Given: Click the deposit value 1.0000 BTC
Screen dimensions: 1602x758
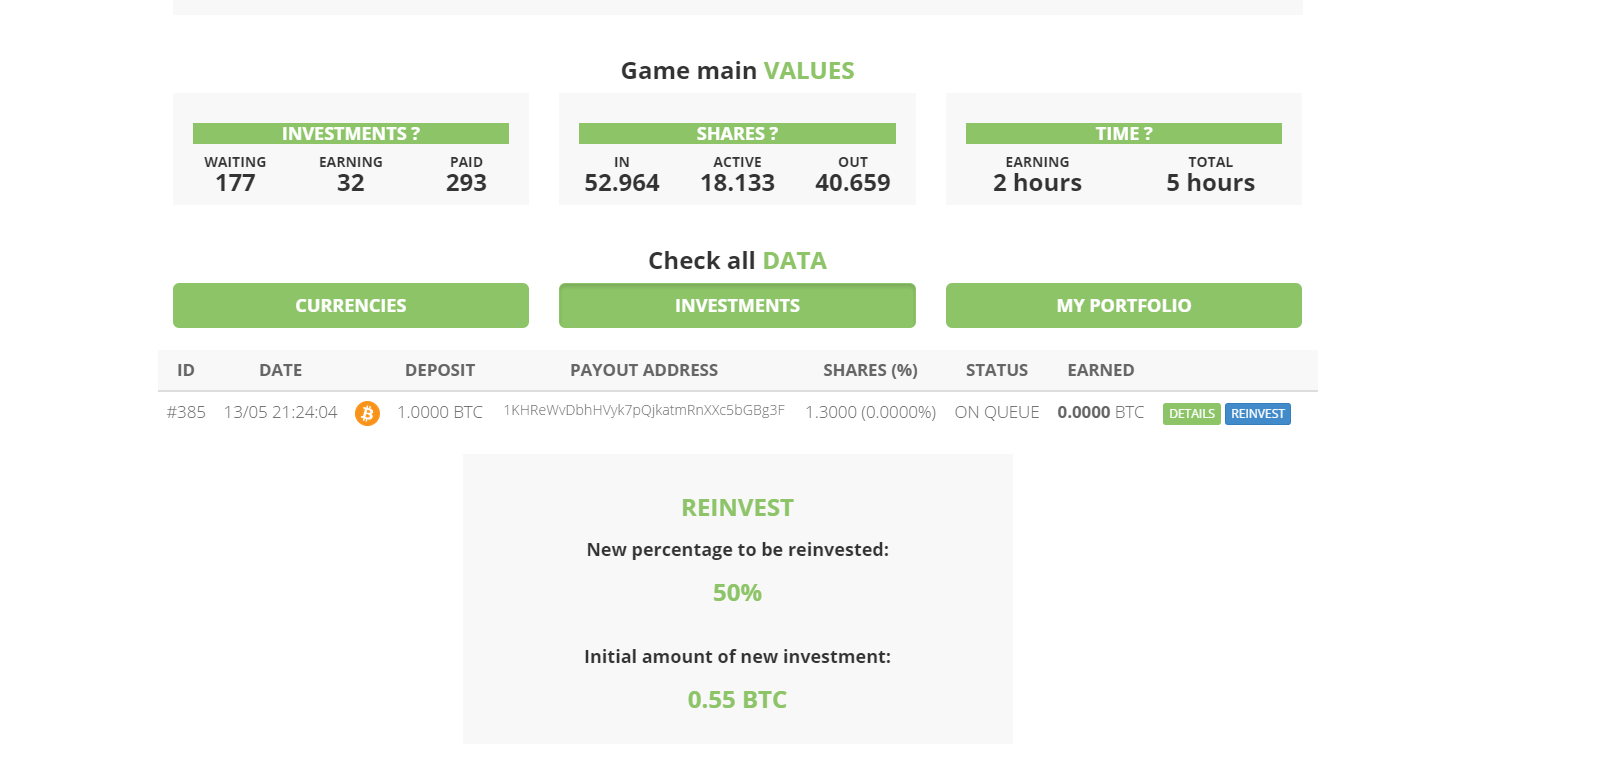Looking at the screenshot, I should (440, 412).
